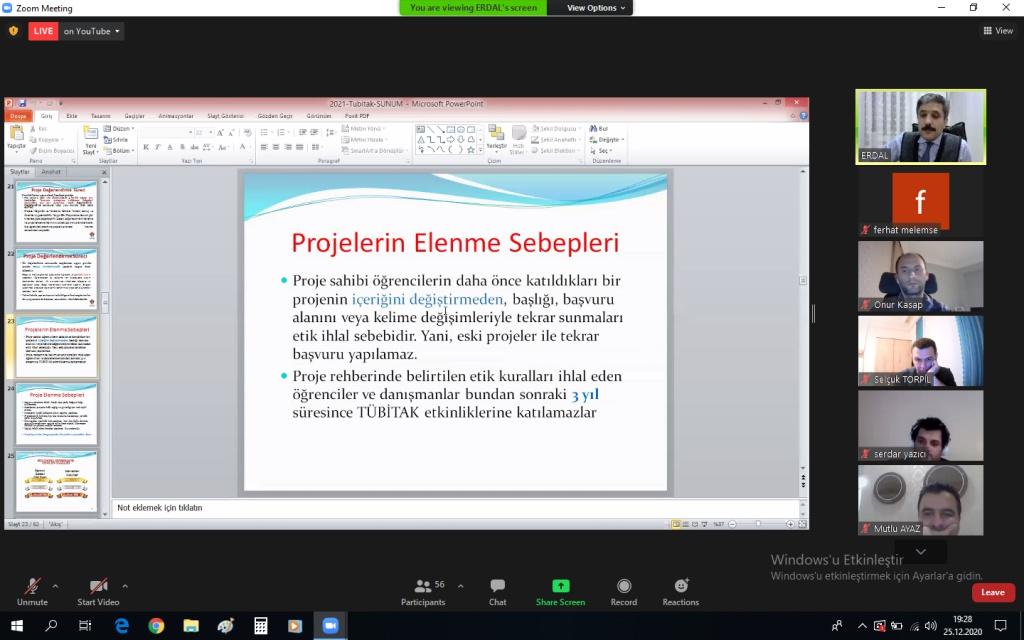Open the Chat panel
Viewport: 1024px width, 640px height.
click(497, 587)
